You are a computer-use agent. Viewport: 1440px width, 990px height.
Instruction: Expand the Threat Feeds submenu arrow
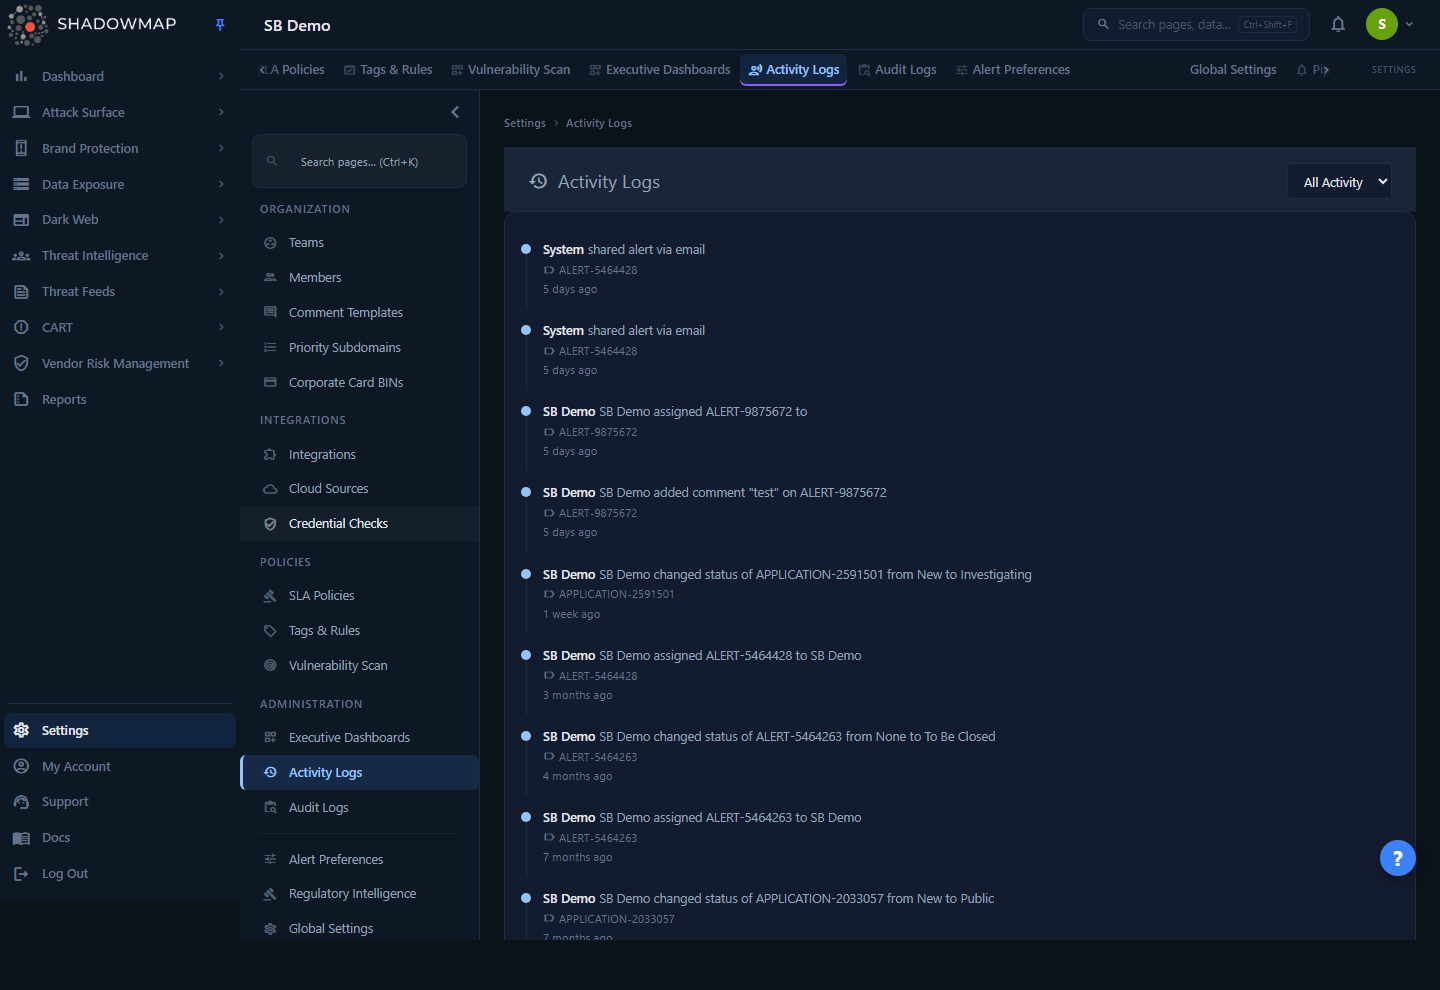(x=221, y=292)
